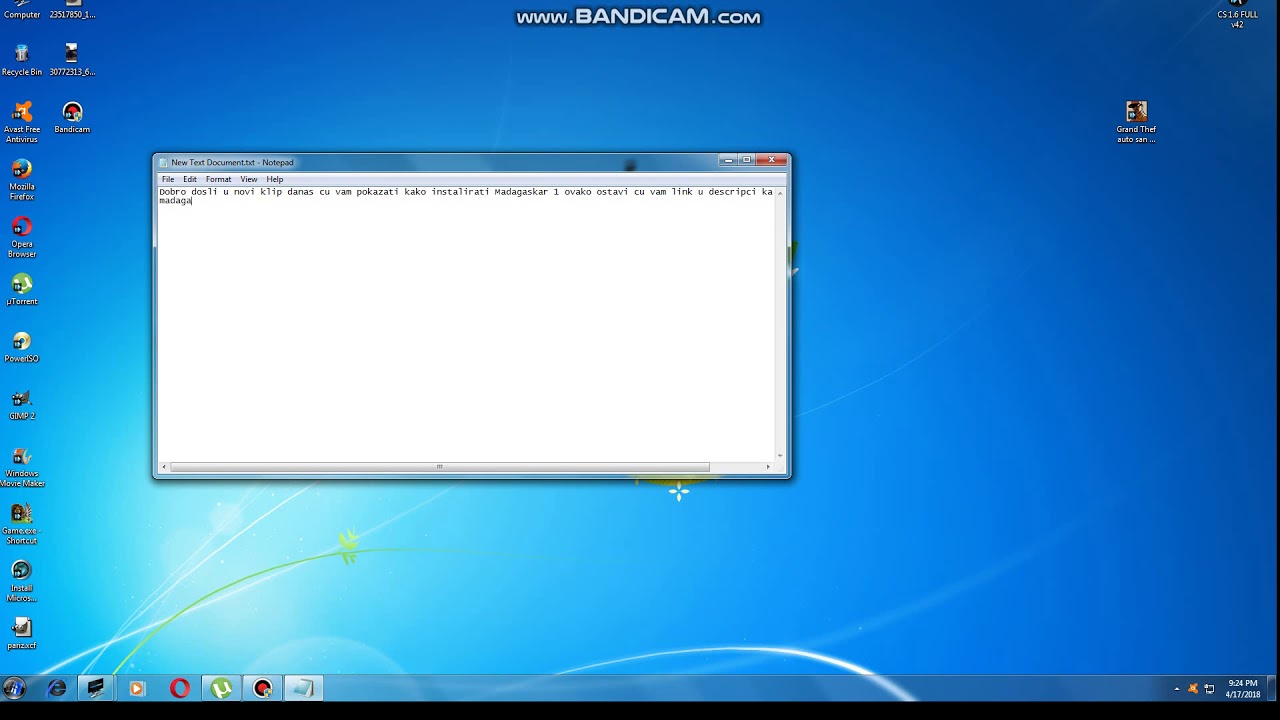Launch Avast Free Antivirus shortcut

22,122
